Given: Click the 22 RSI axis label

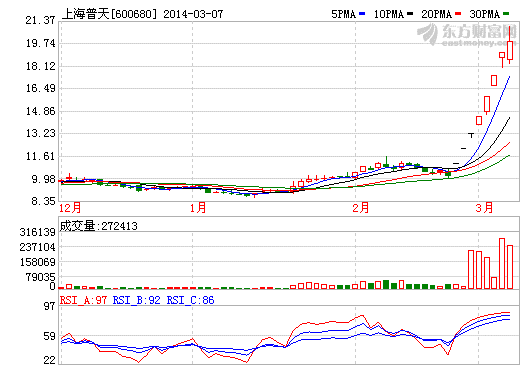Looking at the screenshot, I should [50, 360].
